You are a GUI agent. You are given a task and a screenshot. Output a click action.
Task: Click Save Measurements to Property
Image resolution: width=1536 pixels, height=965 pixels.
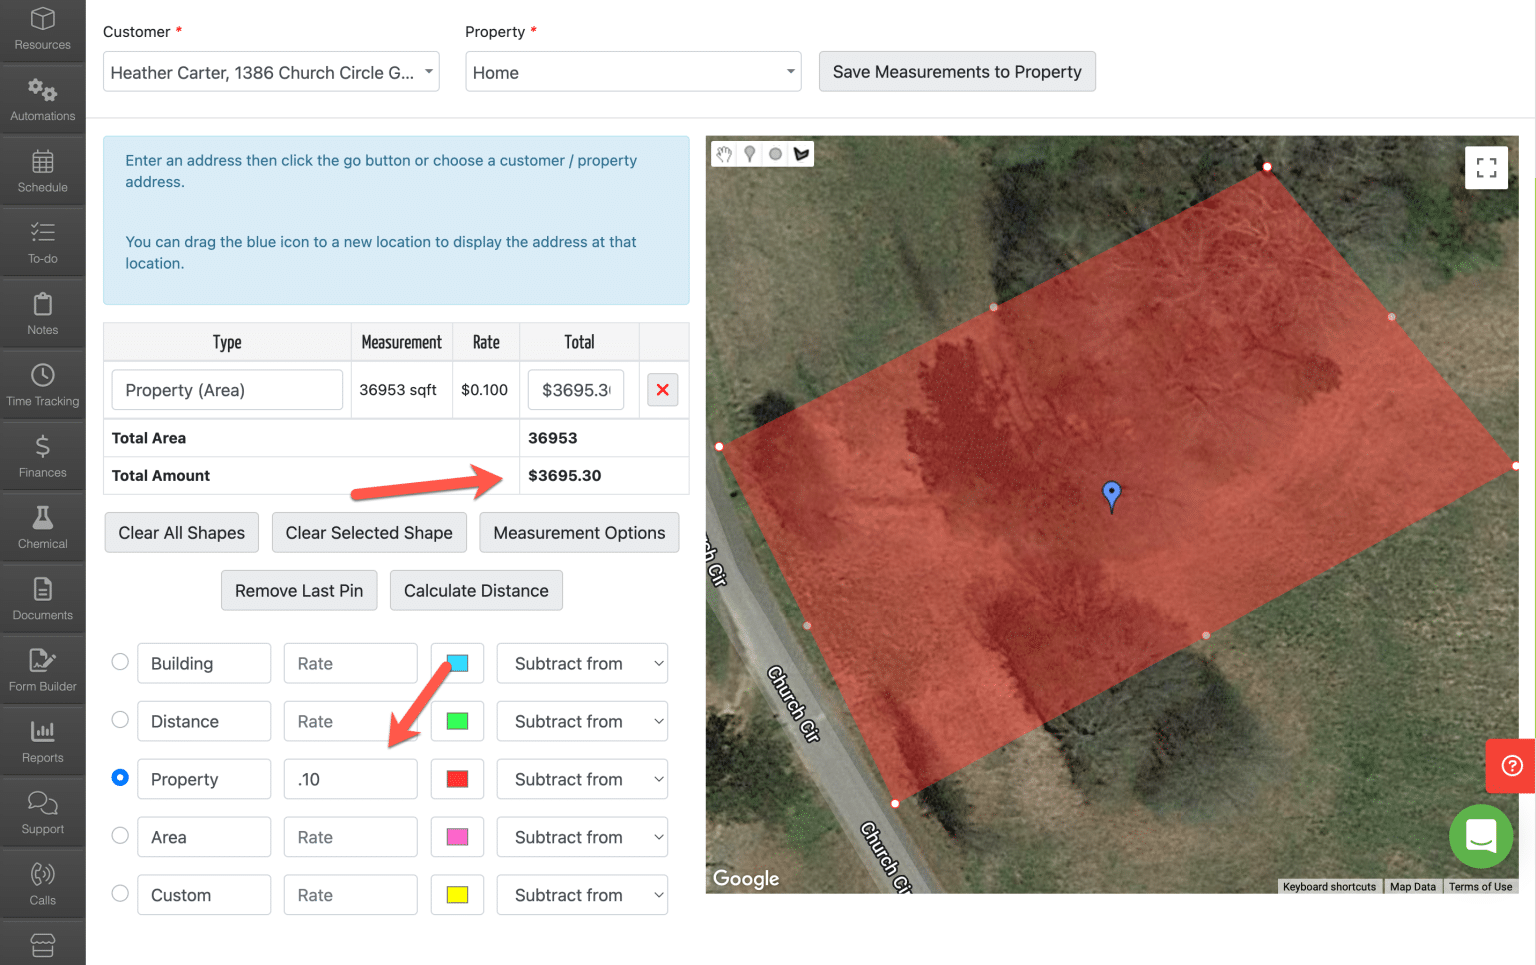(956, 71)
